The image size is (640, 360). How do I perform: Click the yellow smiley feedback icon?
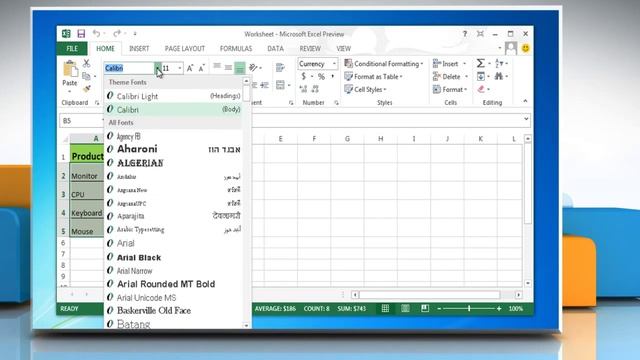526,48
